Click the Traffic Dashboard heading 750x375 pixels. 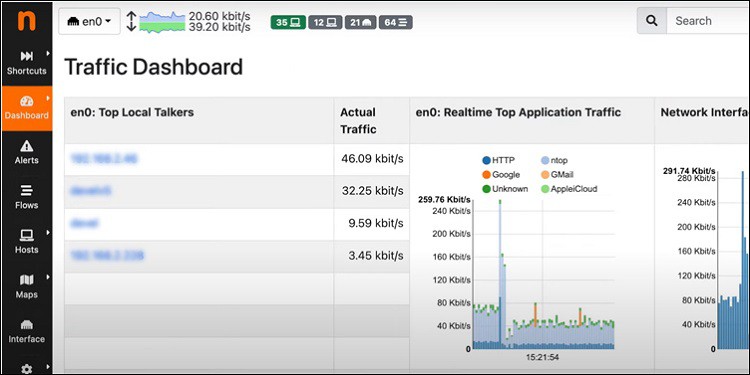click(154, 67)
